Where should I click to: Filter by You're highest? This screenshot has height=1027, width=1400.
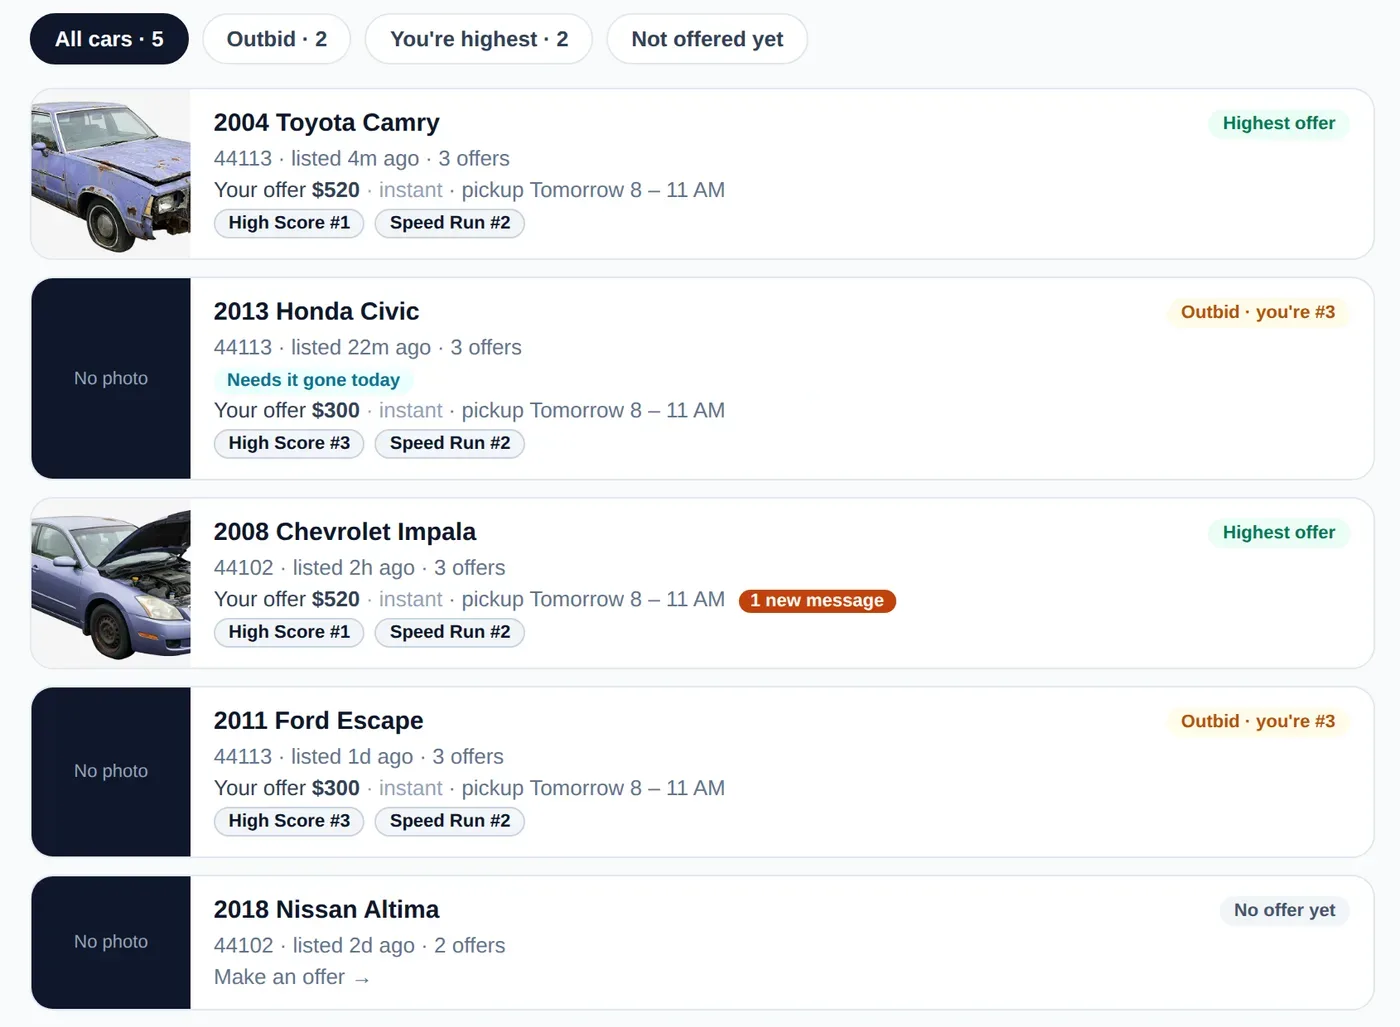point(479,39)
